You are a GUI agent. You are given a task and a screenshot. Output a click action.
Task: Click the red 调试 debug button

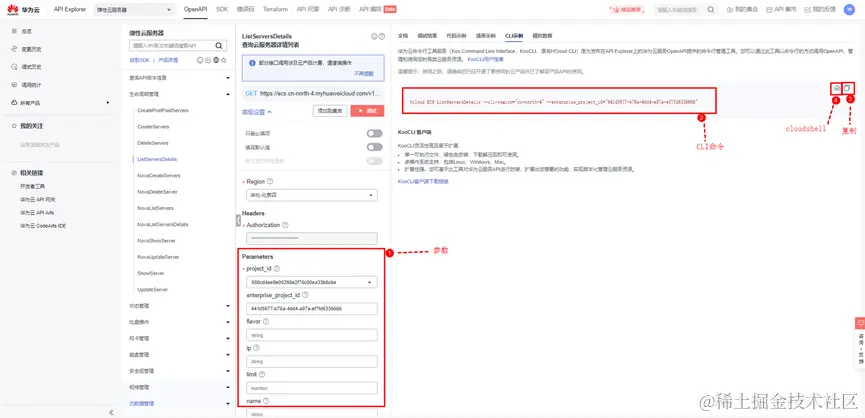tap(367, 111)
